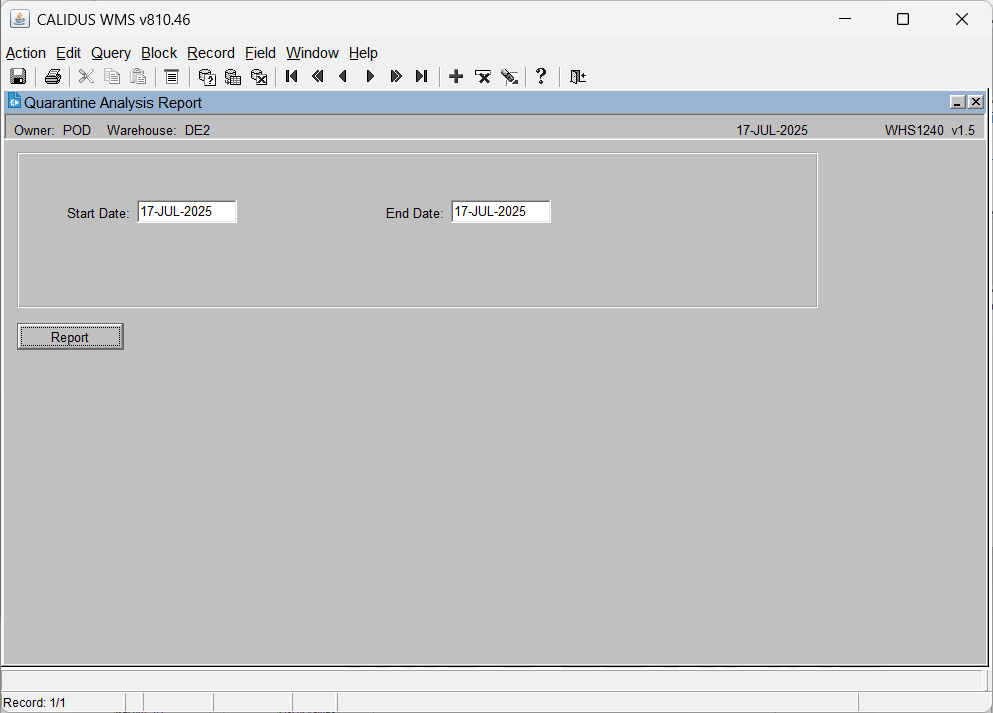Click the Enter Query icon
993x713 pixels.
[207, 77]
